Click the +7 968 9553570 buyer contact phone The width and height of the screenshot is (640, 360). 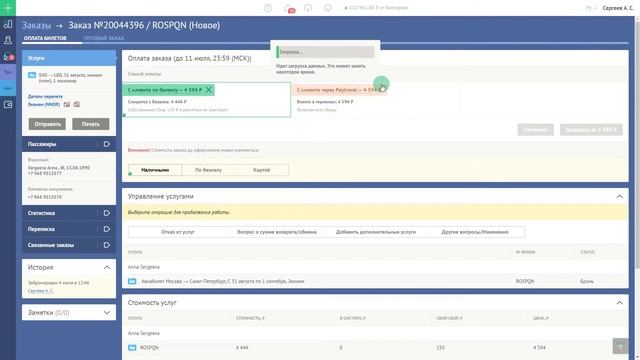click(44, 197)
